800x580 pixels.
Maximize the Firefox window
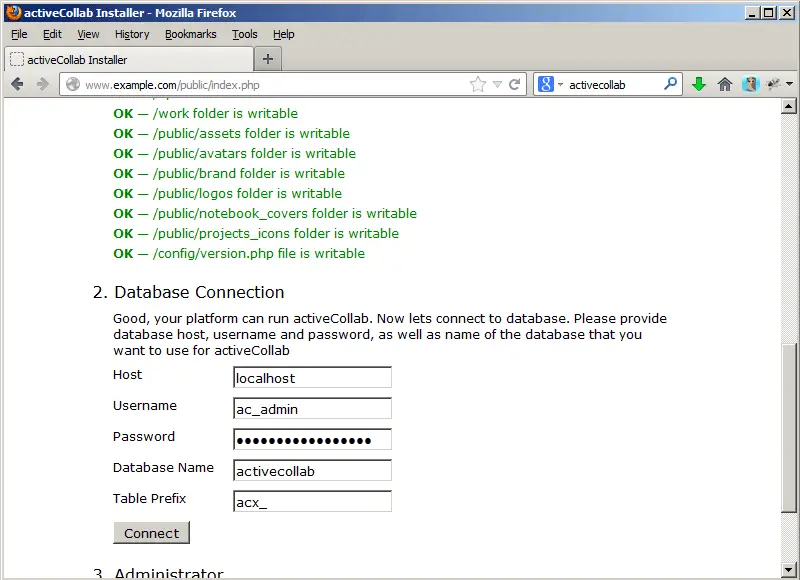click(769, 13)
